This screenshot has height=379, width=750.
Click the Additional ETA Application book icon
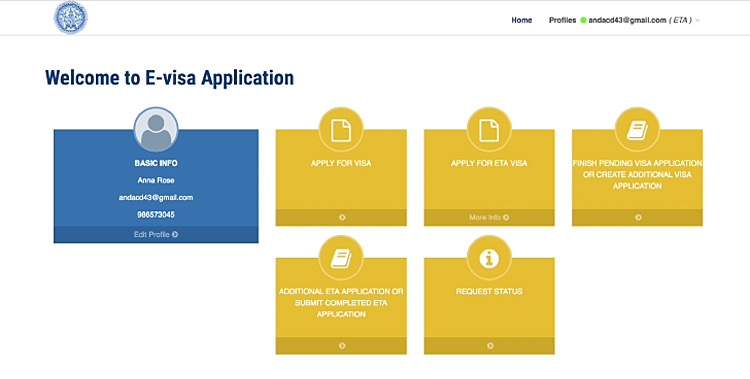tap(341, 258)
